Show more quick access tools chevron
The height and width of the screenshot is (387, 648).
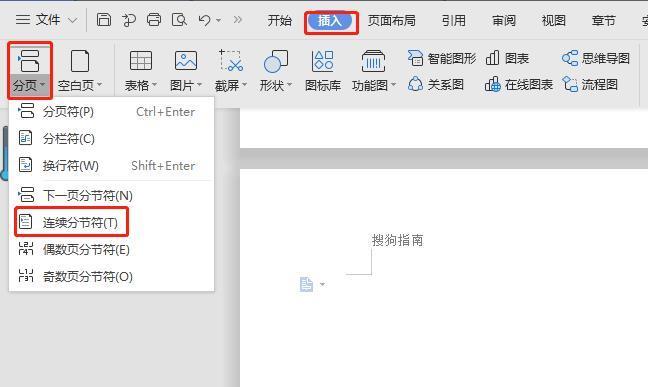[237, 19]
